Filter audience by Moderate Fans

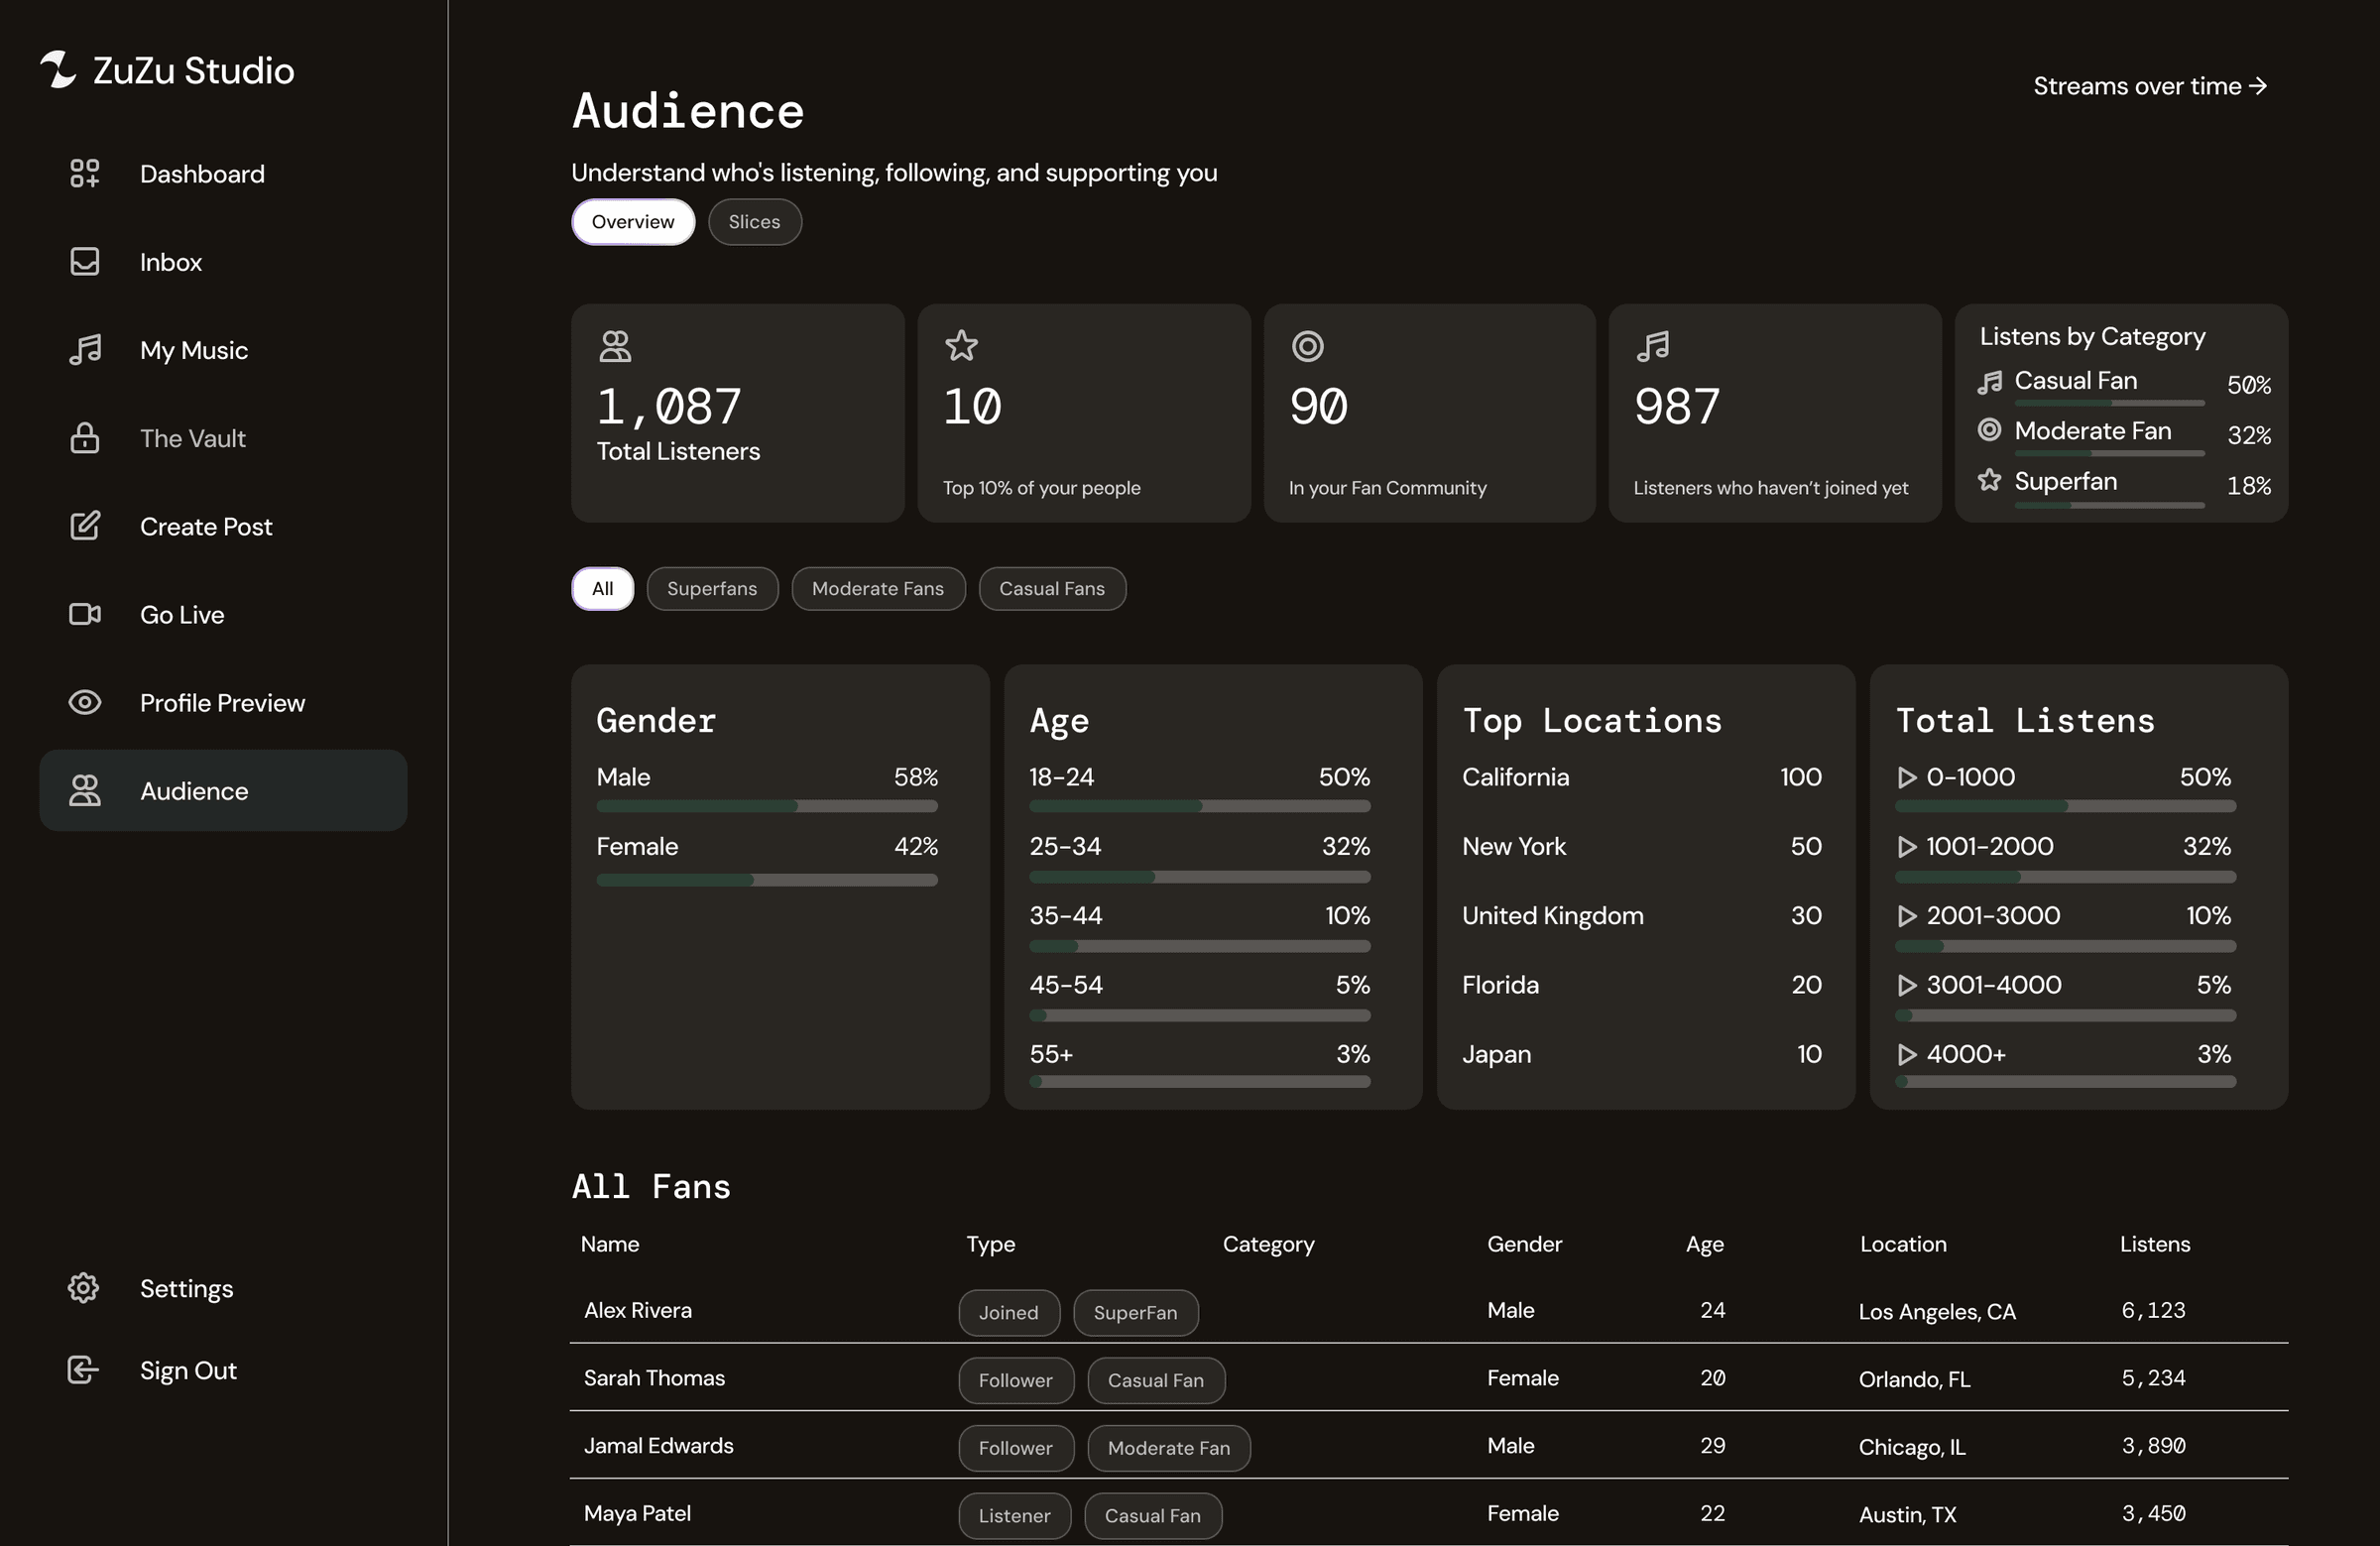tap(878, 588)
